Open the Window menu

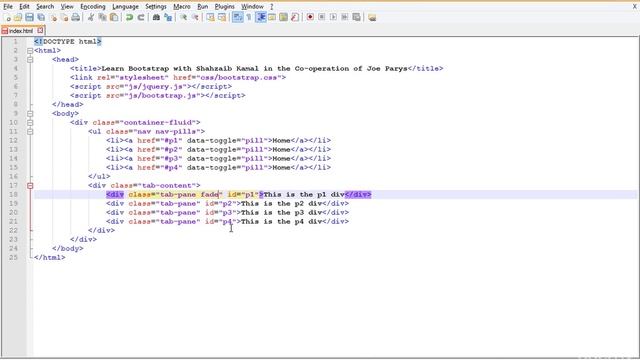[252, 7]
